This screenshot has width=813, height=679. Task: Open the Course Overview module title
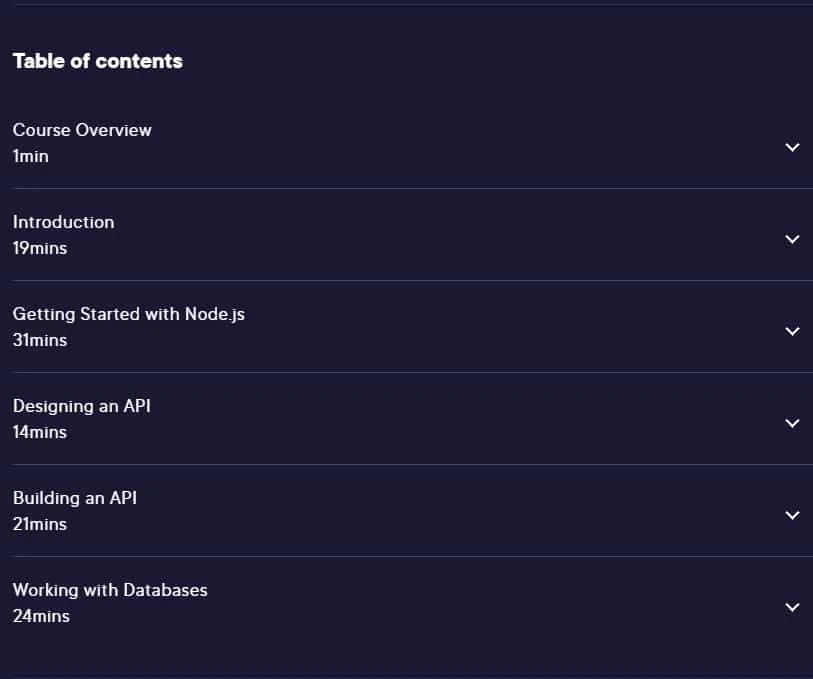pos(82,130)
